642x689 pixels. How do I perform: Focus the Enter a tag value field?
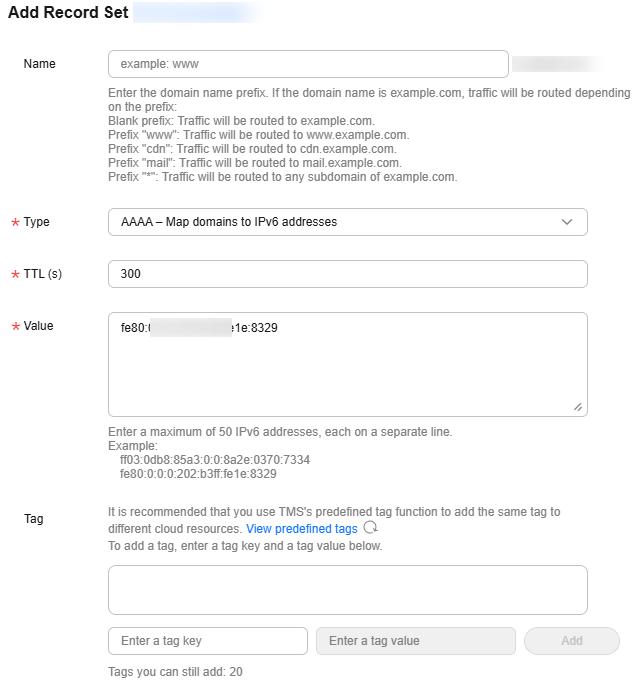[x=416, y=641]
